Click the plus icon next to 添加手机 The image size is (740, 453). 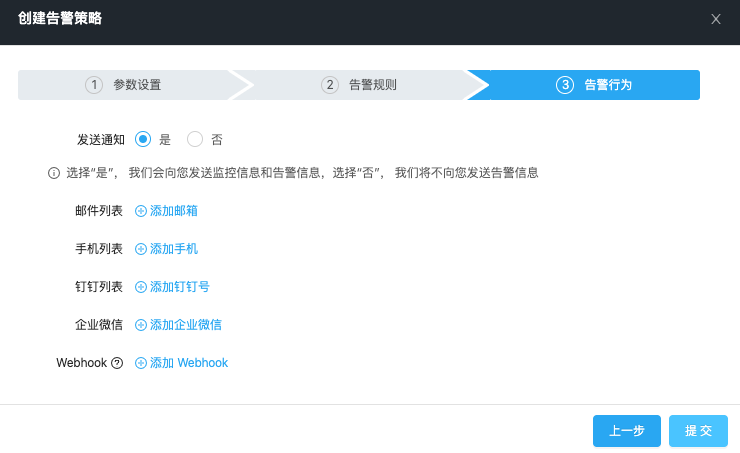point(141,249)
